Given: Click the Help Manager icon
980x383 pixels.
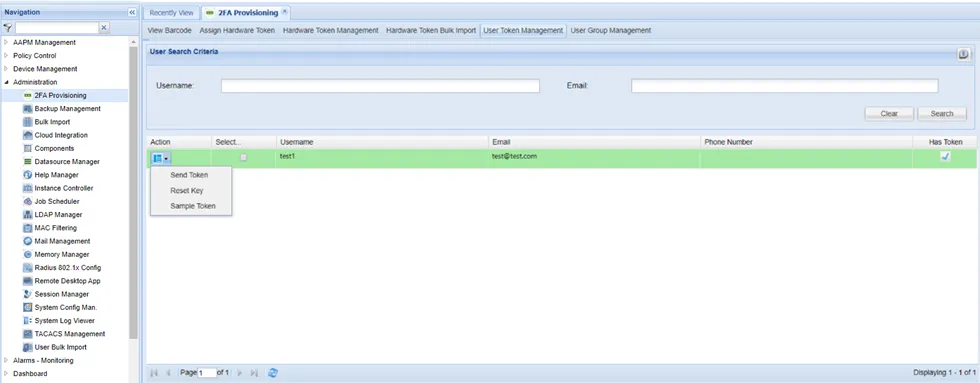Looking at the screenshot, I should click(28, 175).
